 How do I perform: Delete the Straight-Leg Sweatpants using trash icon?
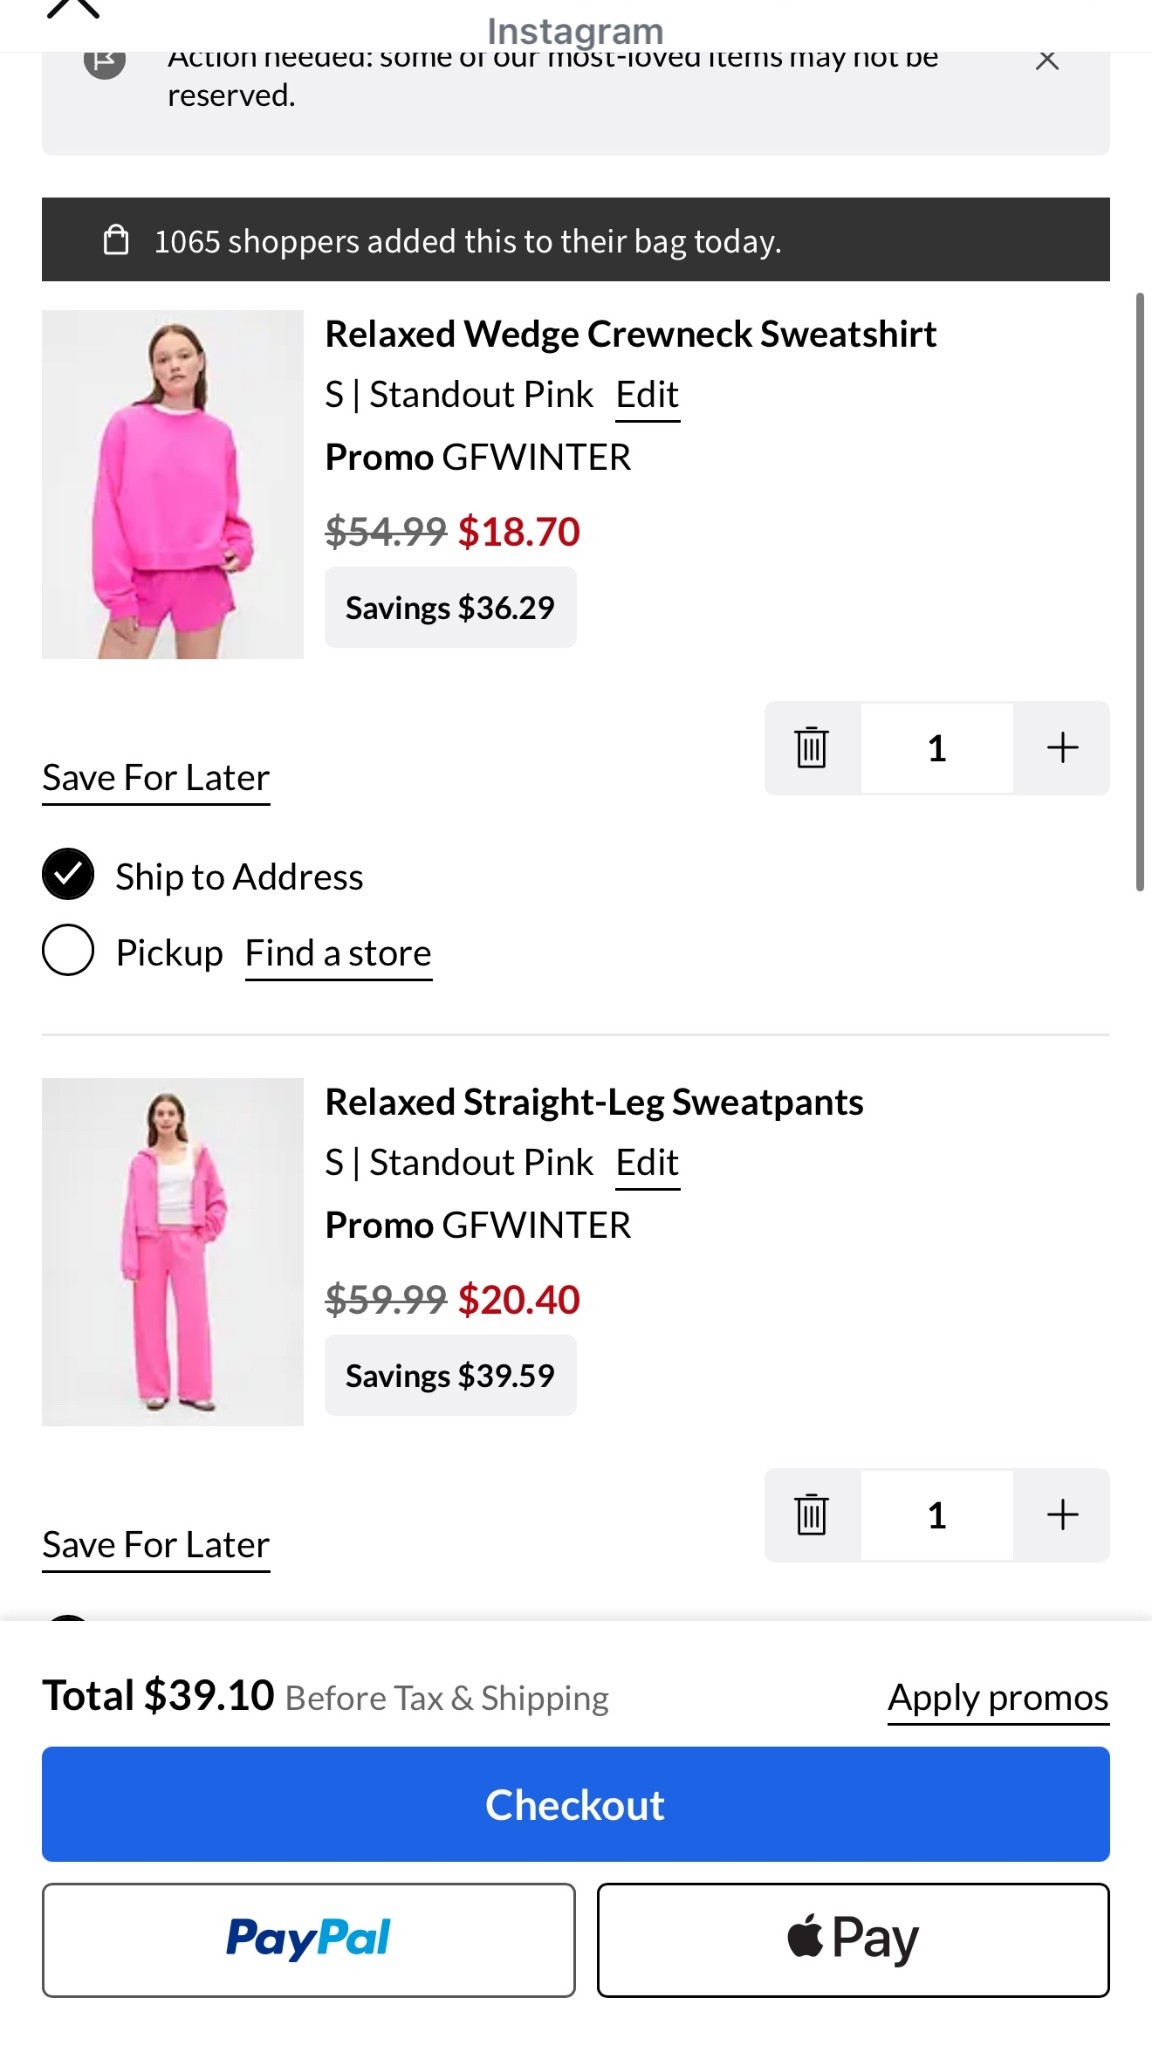(811, 1515)
